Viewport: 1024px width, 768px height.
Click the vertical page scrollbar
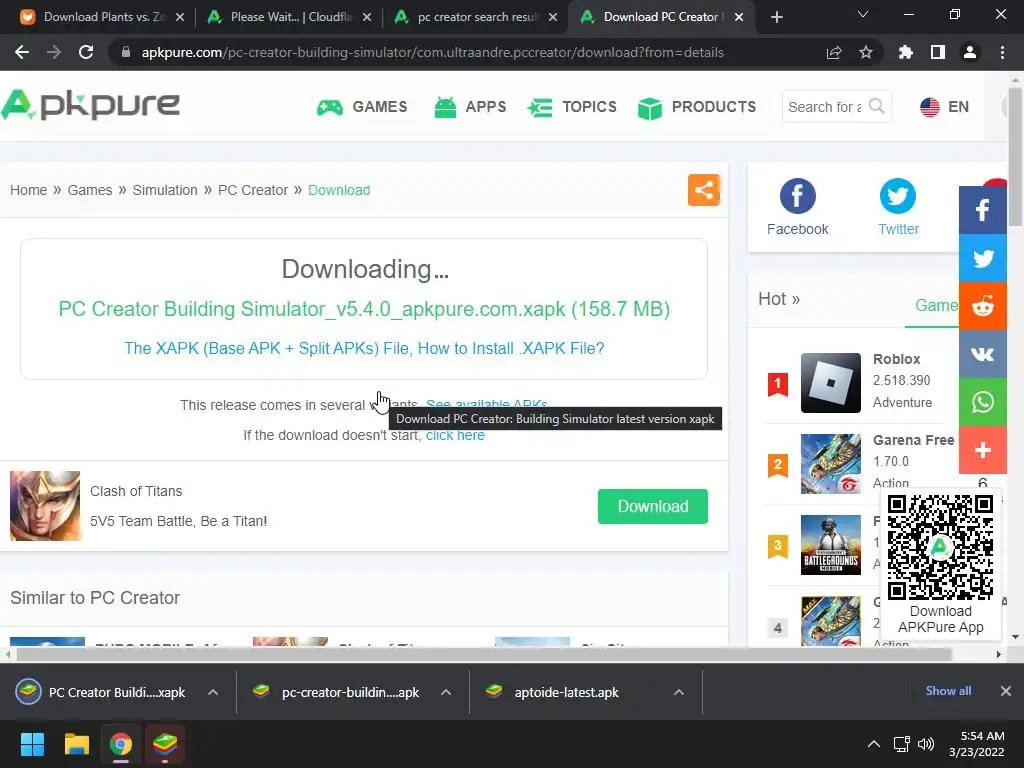pyautogui.click(x=1016, y=158)
